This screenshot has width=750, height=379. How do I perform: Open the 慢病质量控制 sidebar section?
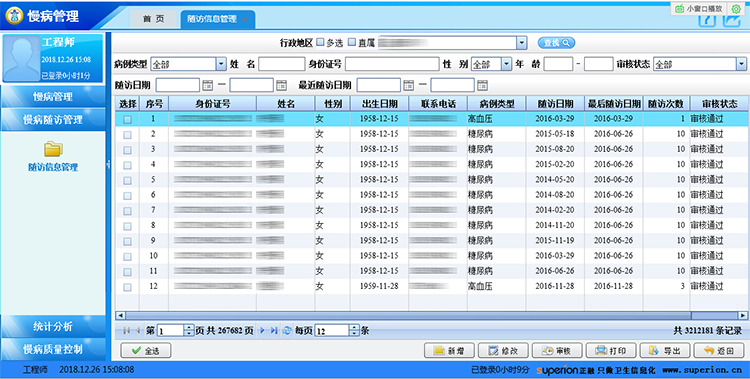53,349
